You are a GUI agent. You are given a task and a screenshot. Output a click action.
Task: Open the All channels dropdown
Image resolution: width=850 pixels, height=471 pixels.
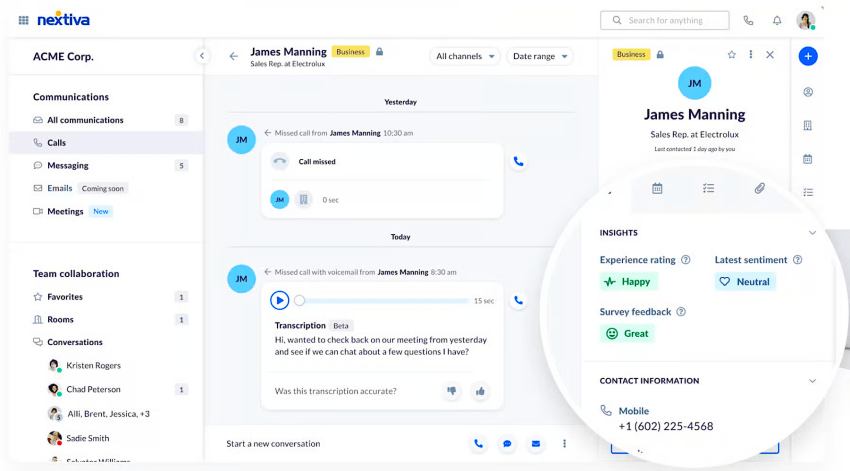(465, 56)
